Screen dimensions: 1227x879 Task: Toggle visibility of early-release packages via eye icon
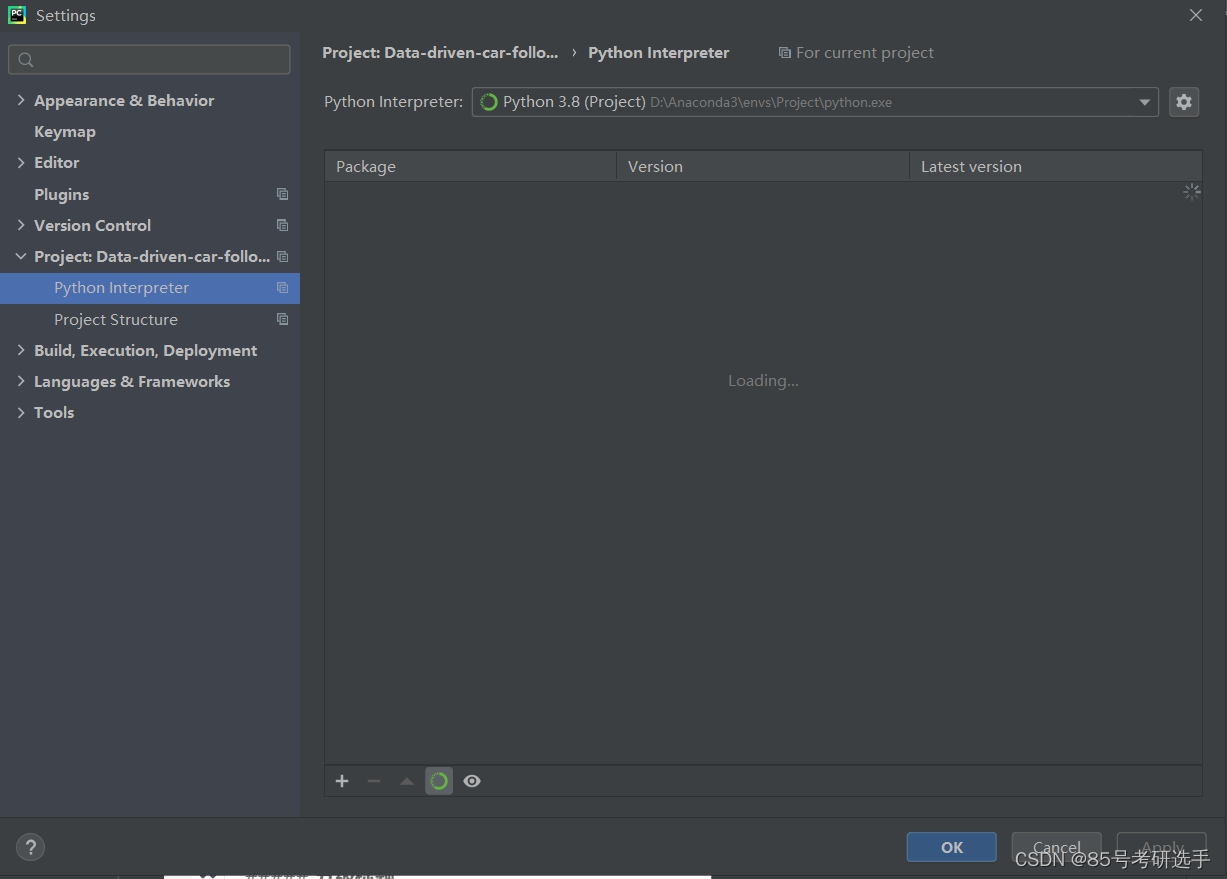pos(471,781)
